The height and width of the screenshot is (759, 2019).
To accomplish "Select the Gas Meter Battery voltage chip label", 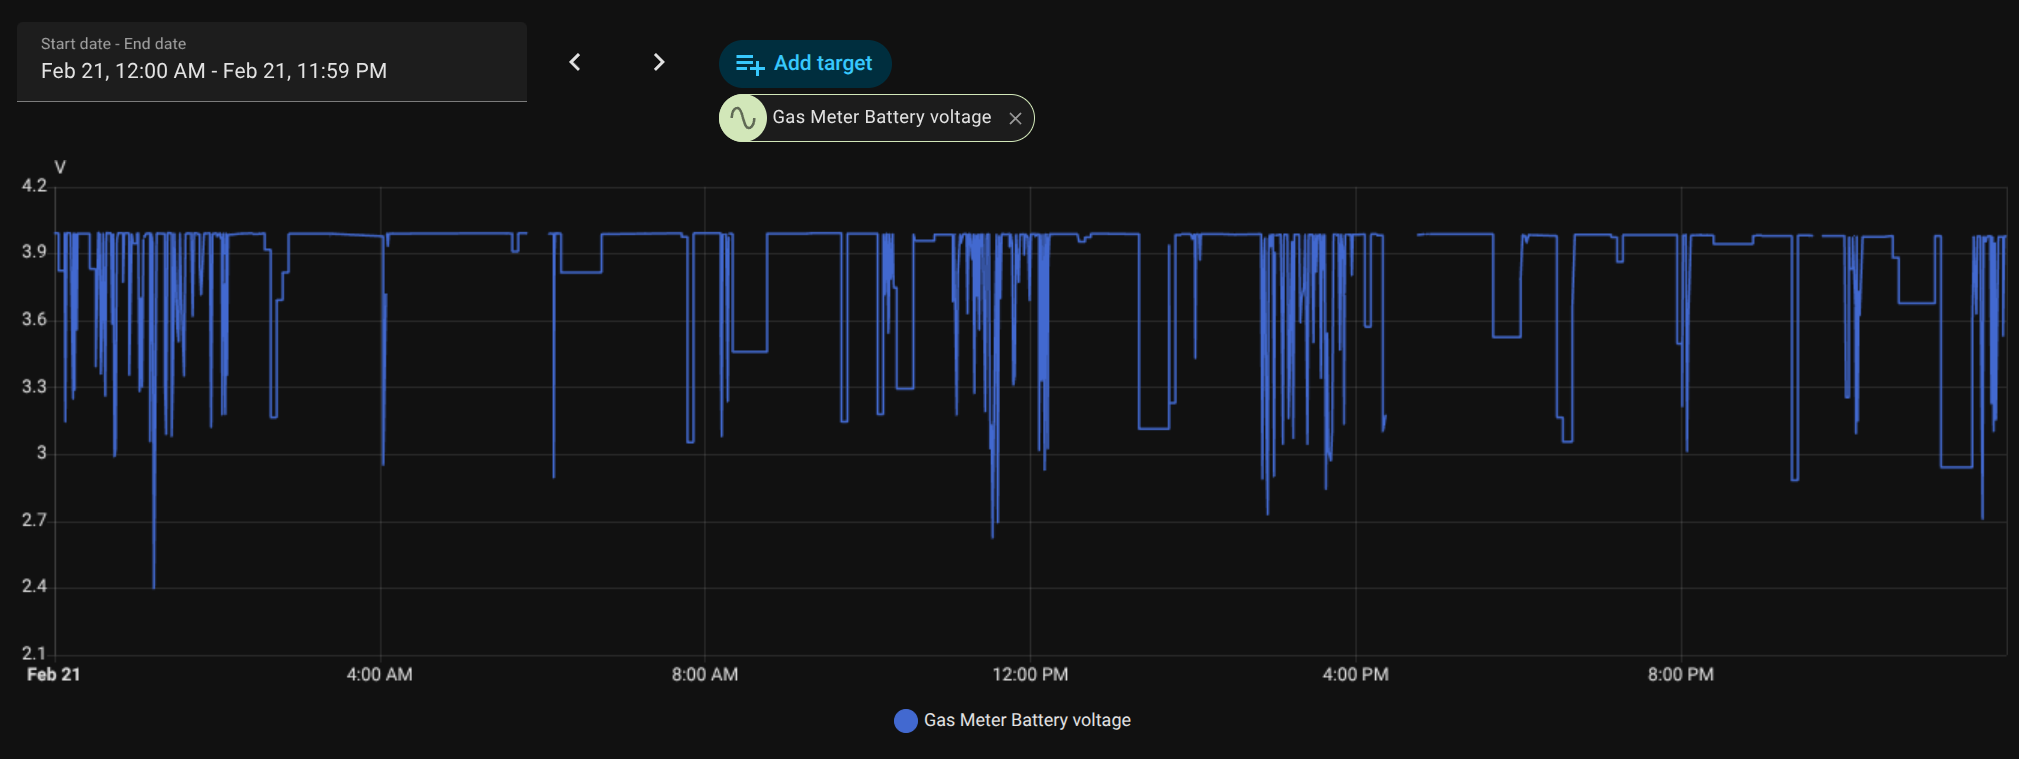I will click(x=882, y=117).
